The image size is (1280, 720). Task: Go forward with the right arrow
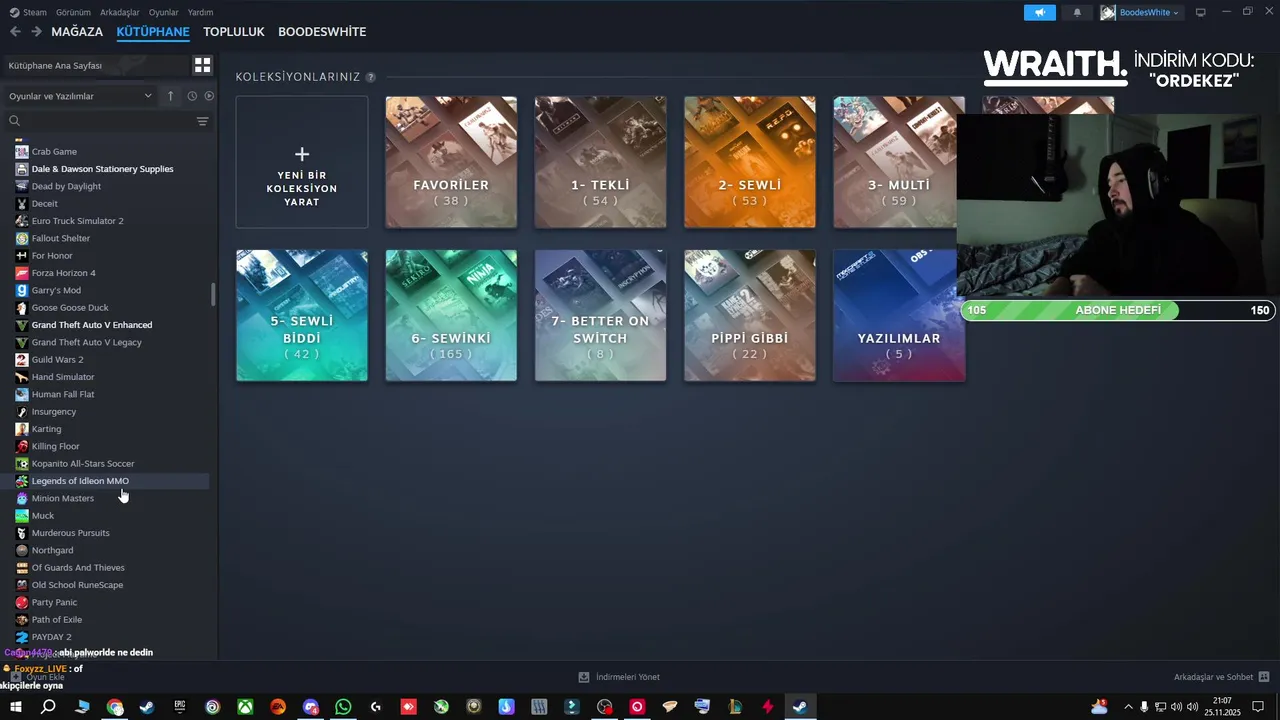36,32
